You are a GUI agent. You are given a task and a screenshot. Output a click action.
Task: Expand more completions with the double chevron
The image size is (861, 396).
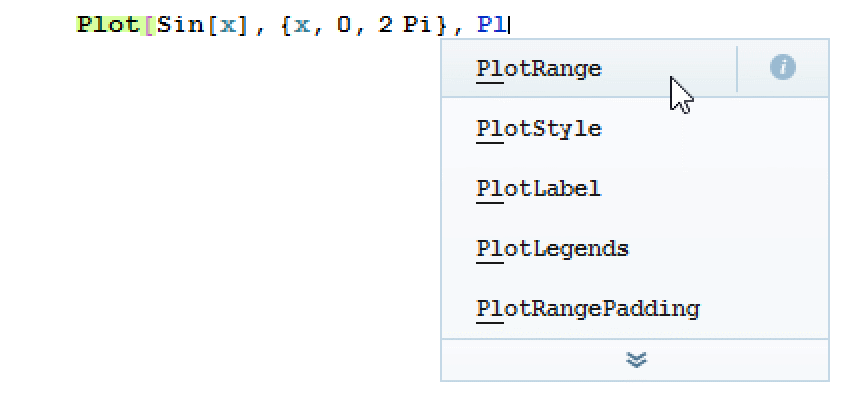coord(636,360)
